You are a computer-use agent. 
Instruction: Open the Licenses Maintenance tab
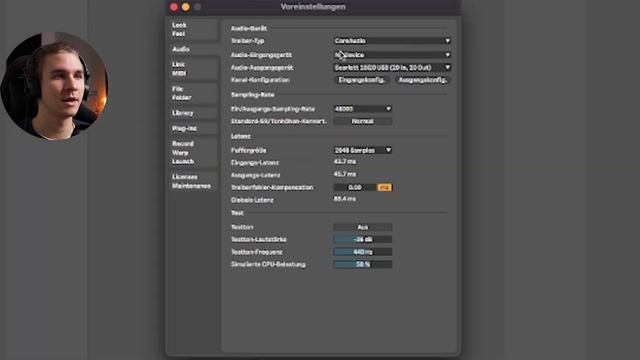click(x=193, y=181)
